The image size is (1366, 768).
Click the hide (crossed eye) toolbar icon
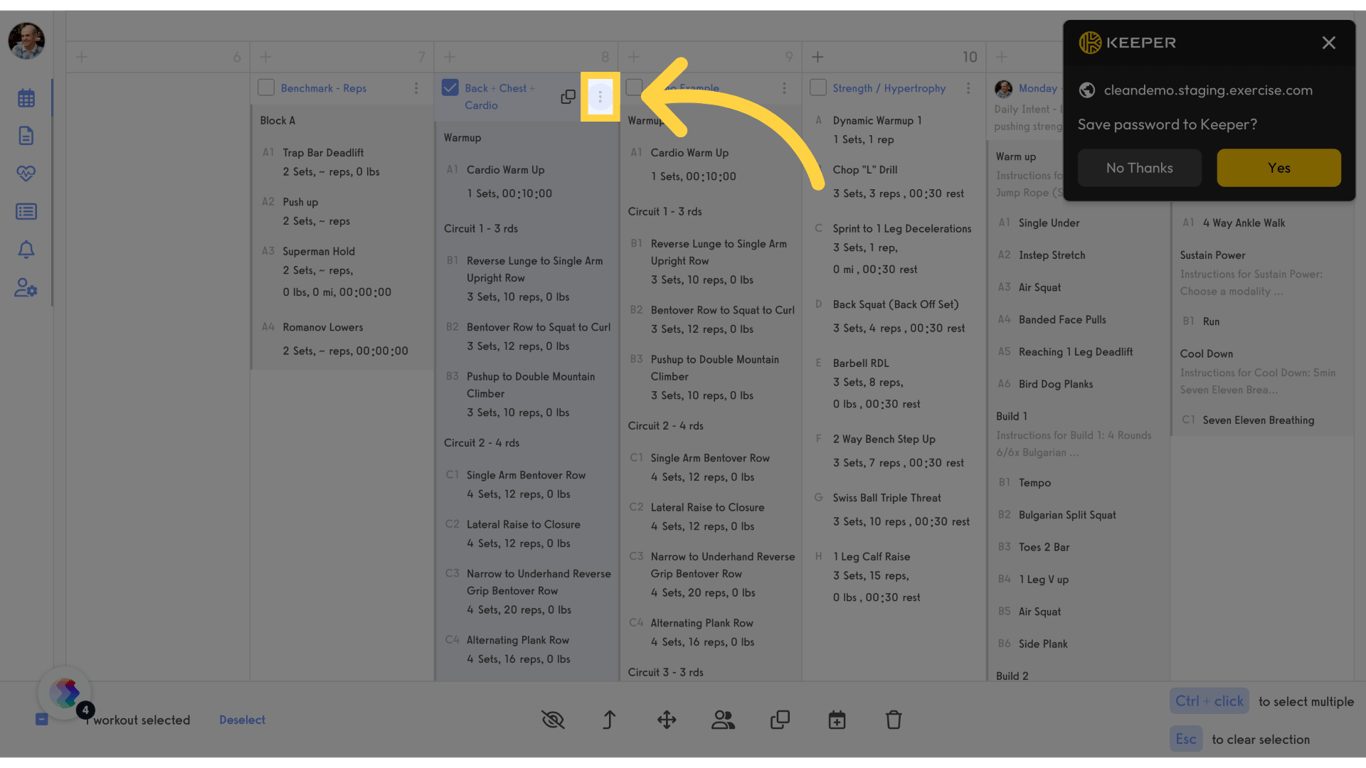tap(553, 720)
